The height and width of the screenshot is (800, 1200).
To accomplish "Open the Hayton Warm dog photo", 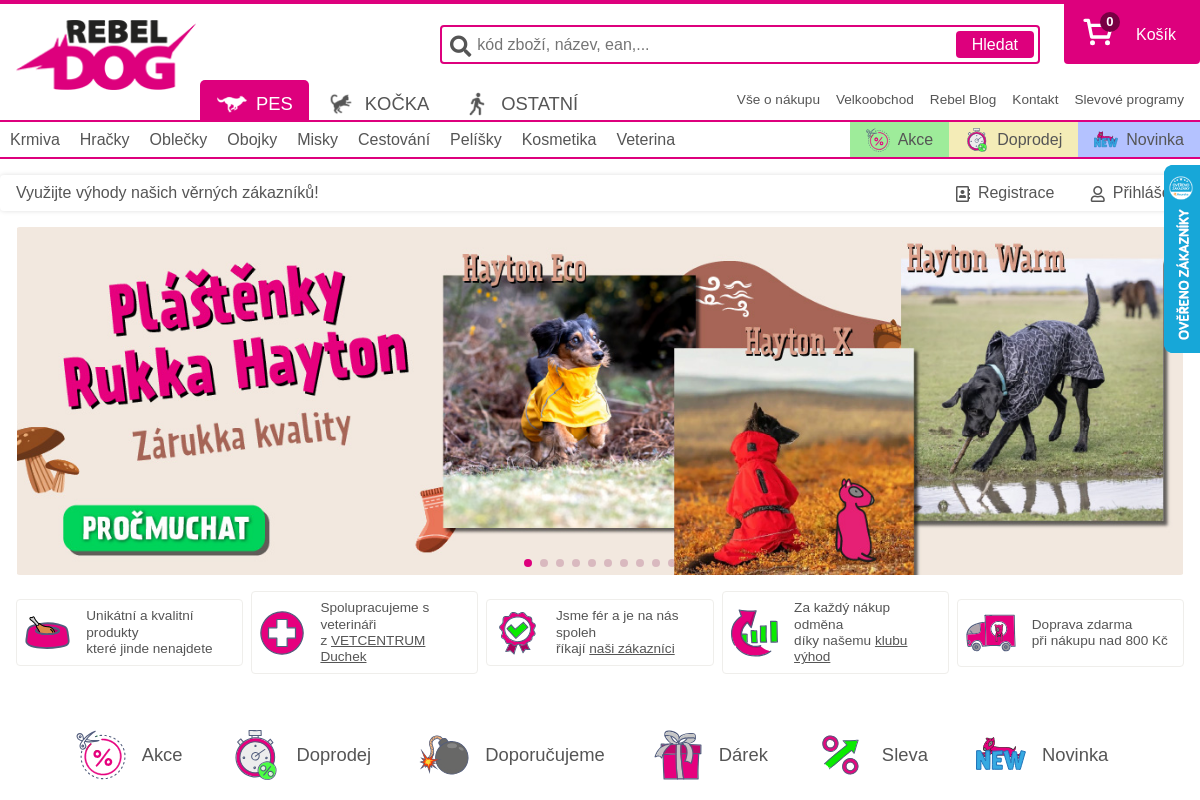I will 1033,391.
